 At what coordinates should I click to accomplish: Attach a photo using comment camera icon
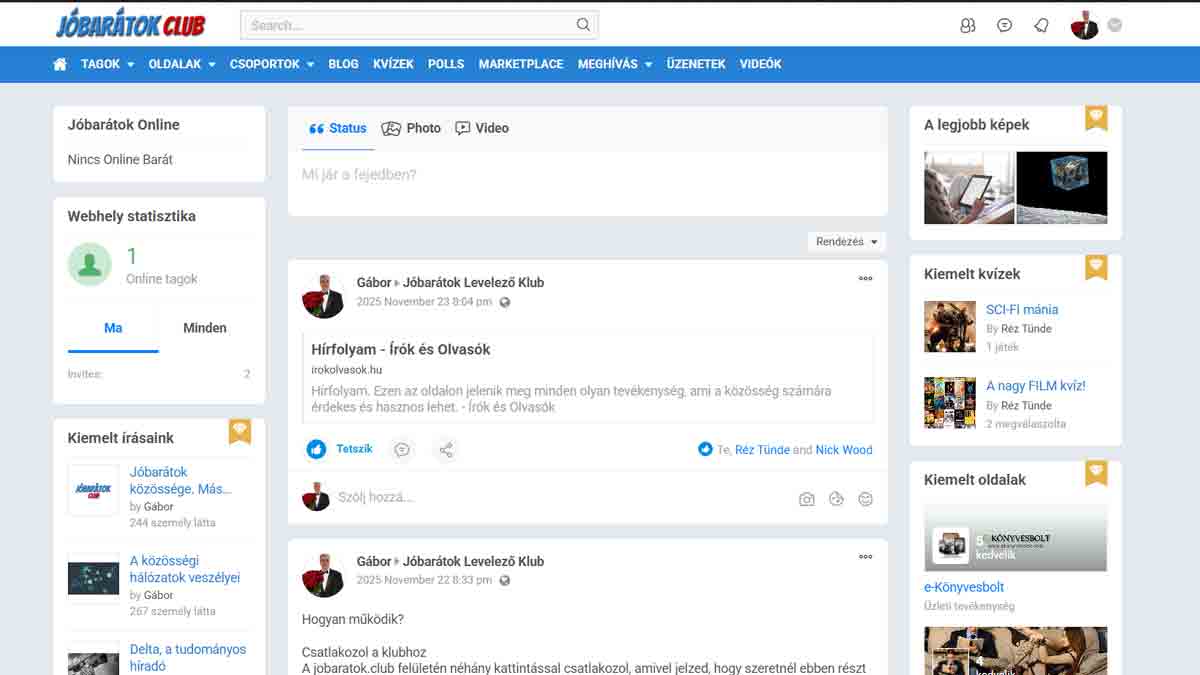806,499
